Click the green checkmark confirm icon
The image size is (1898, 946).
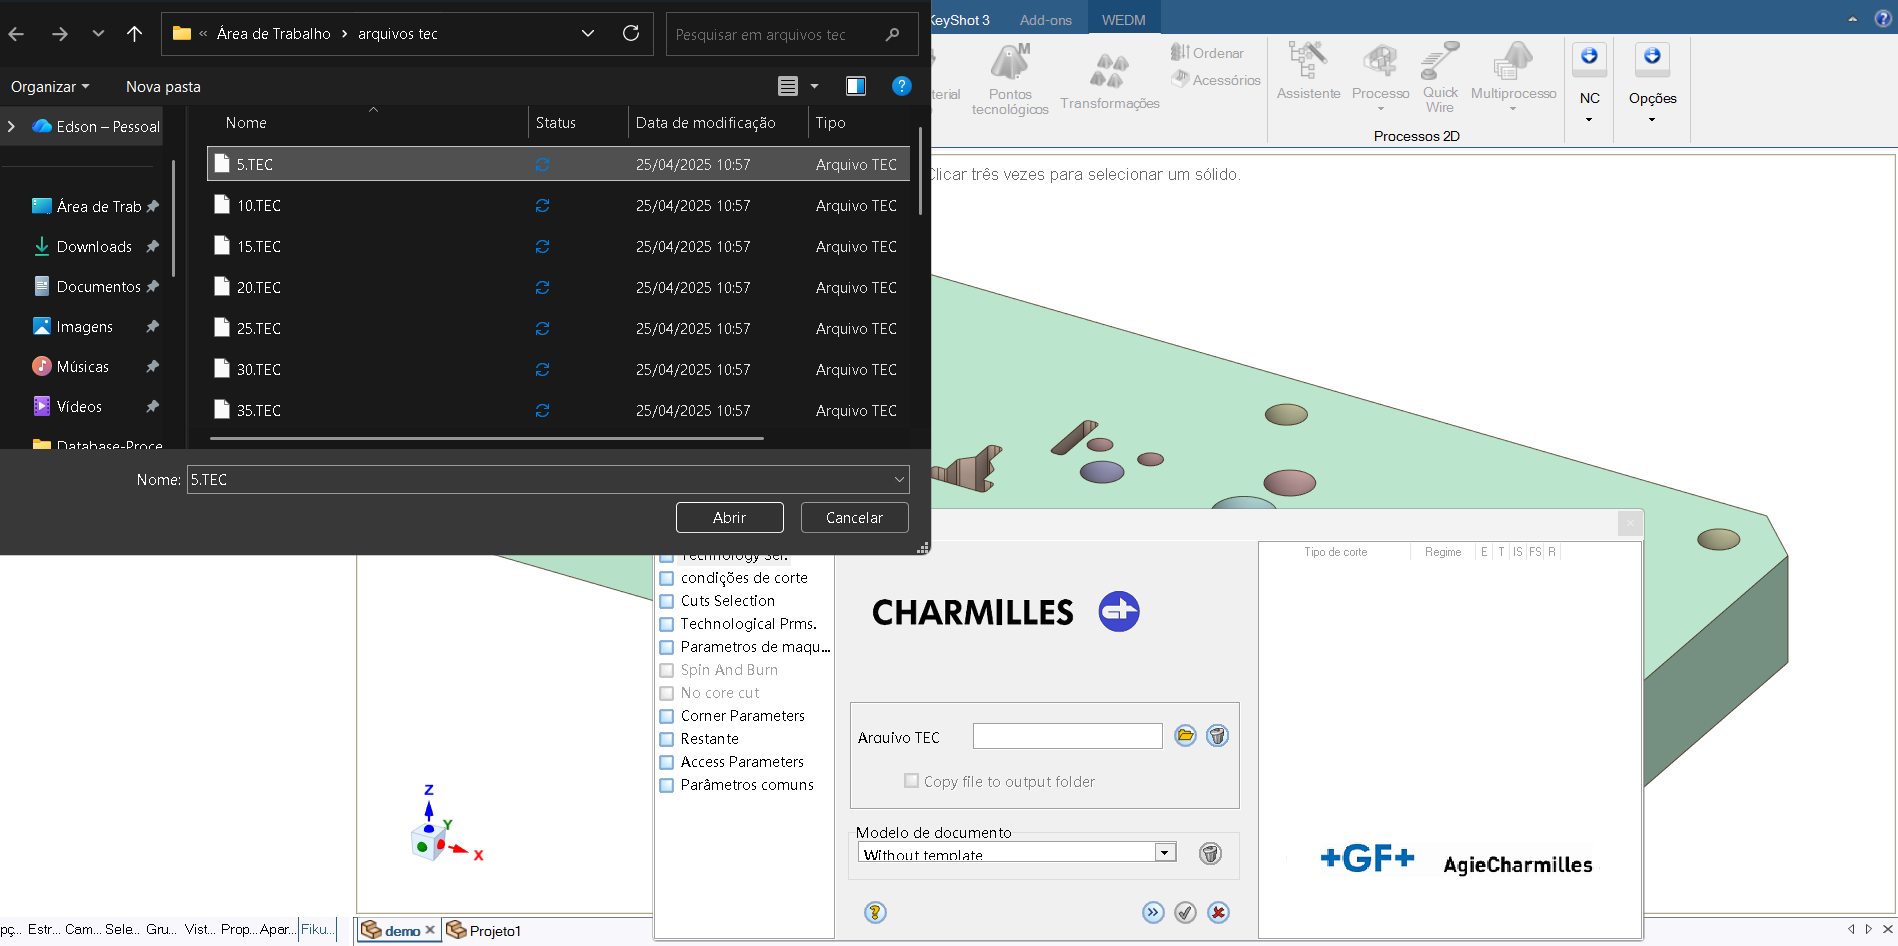point(1185,912)
